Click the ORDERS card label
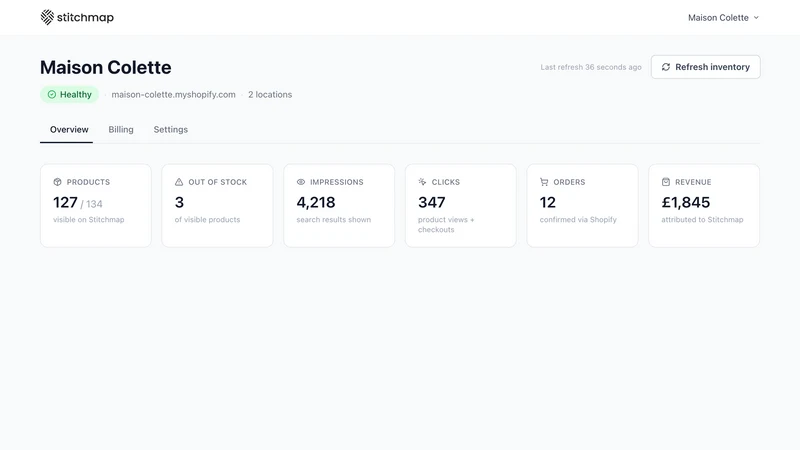800x450 pixels. coord(569,182)
